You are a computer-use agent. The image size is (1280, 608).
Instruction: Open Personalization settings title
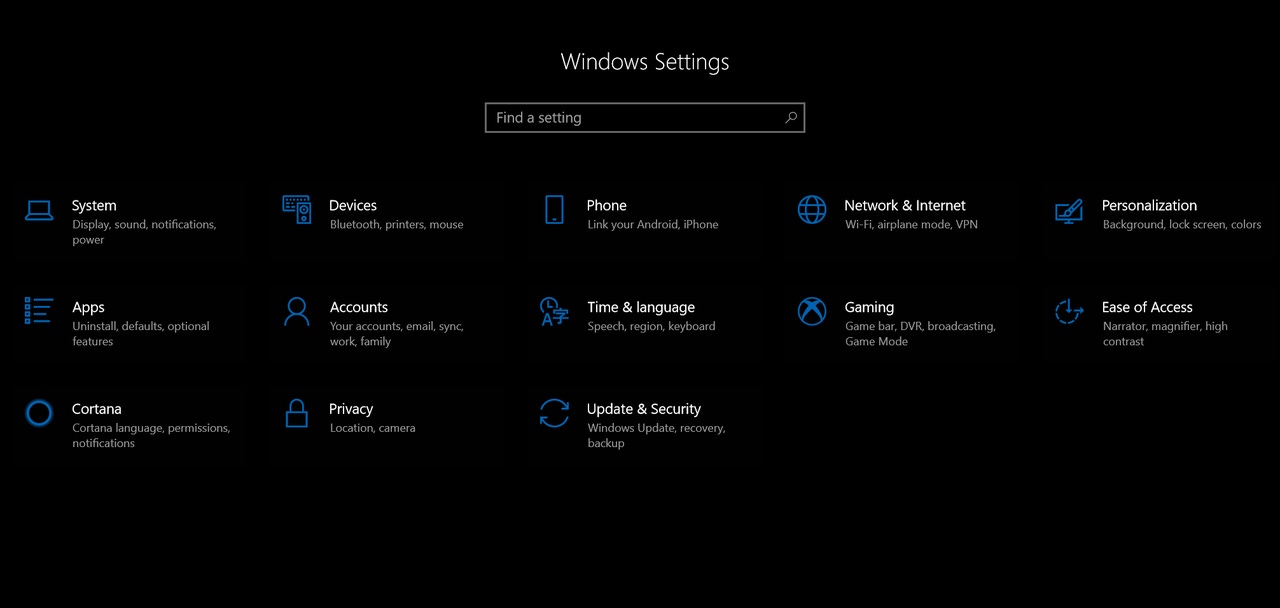point(1149,205)
